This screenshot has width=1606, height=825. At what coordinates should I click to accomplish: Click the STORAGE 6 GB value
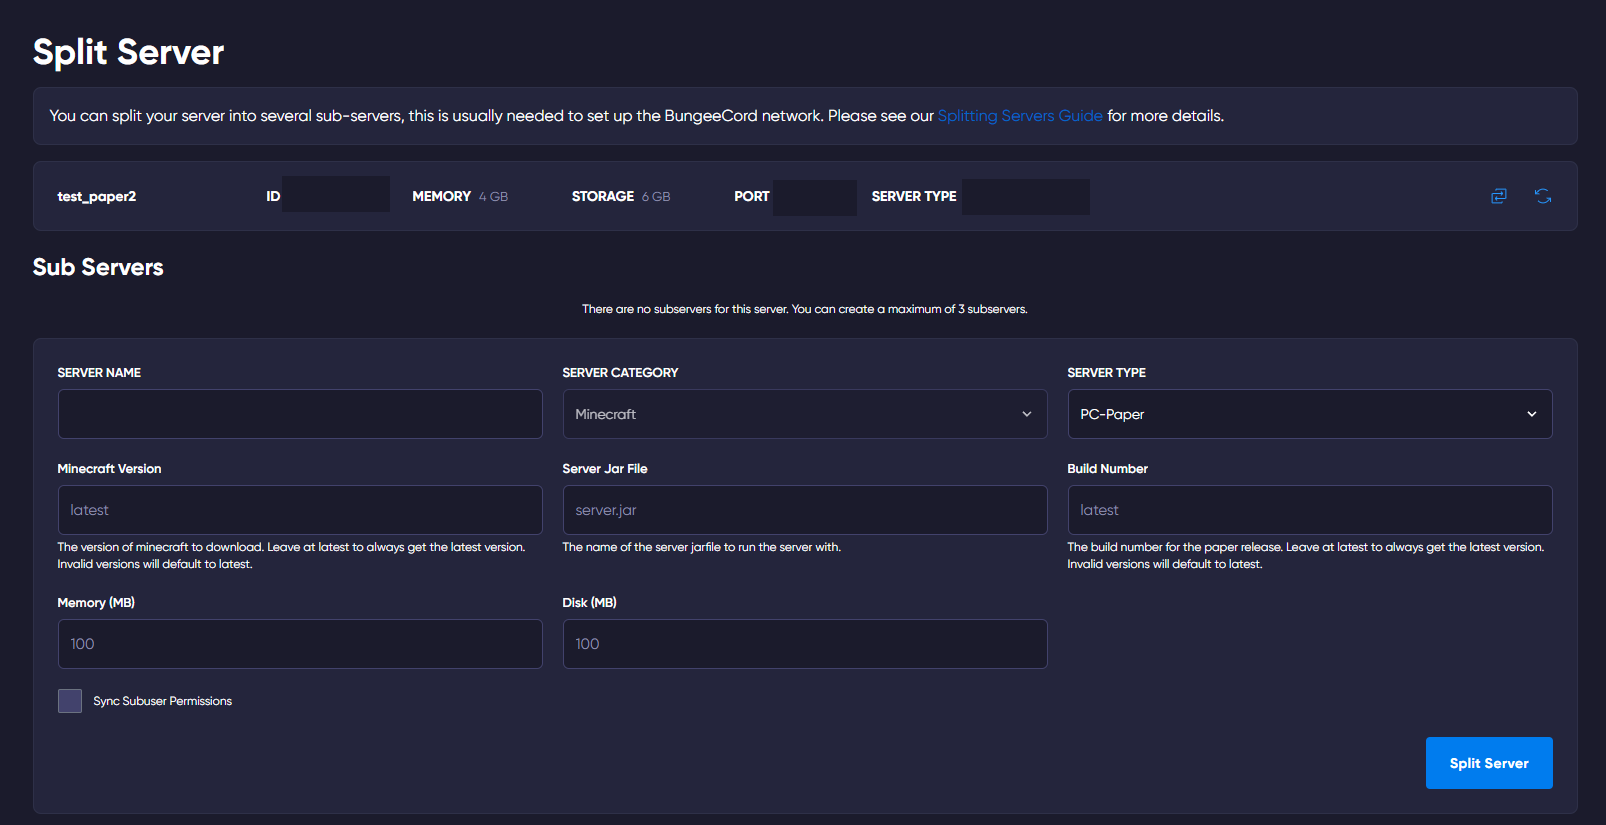[656, 197]
